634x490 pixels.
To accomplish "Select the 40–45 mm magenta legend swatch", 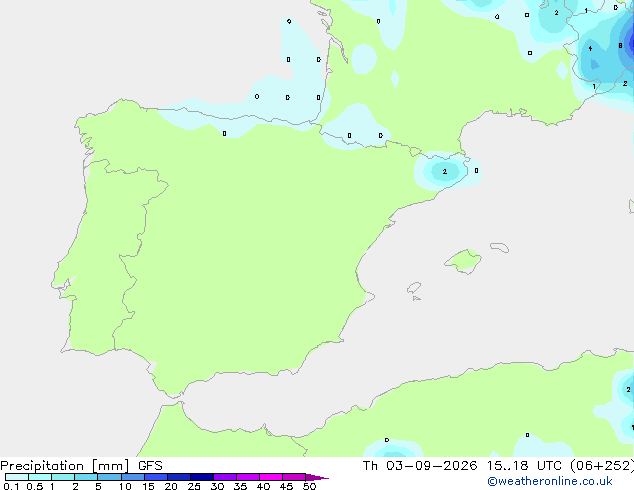I will point(271,477).
